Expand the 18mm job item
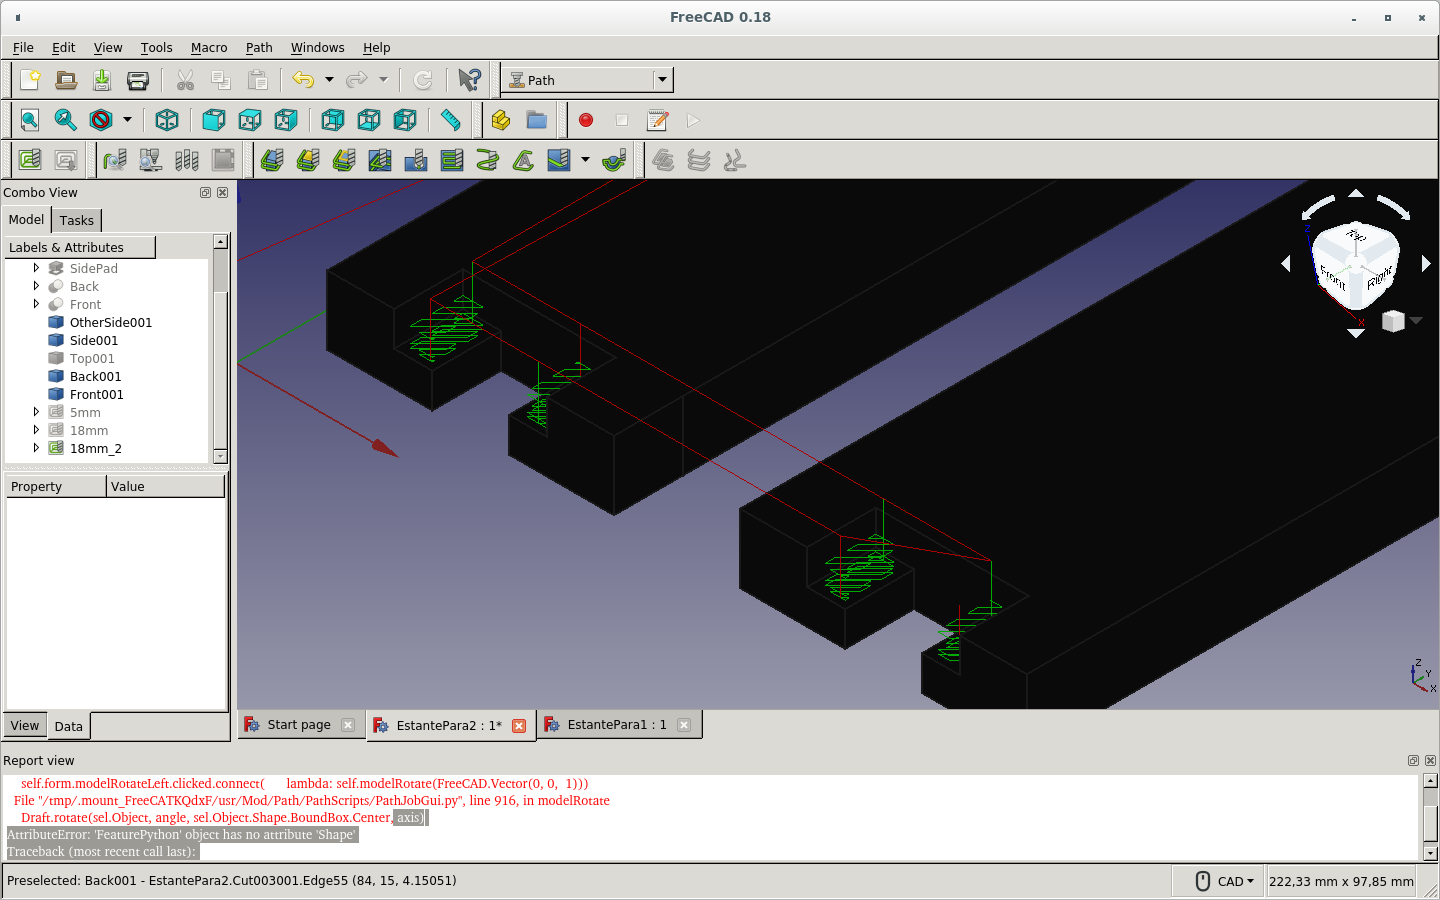Viewport: 1440px width, 900px height. (36, 430)
